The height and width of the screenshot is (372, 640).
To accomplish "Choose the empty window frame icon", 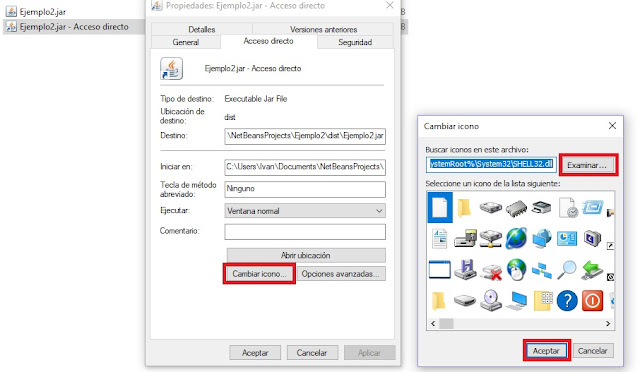I will [x=440, y=270].
